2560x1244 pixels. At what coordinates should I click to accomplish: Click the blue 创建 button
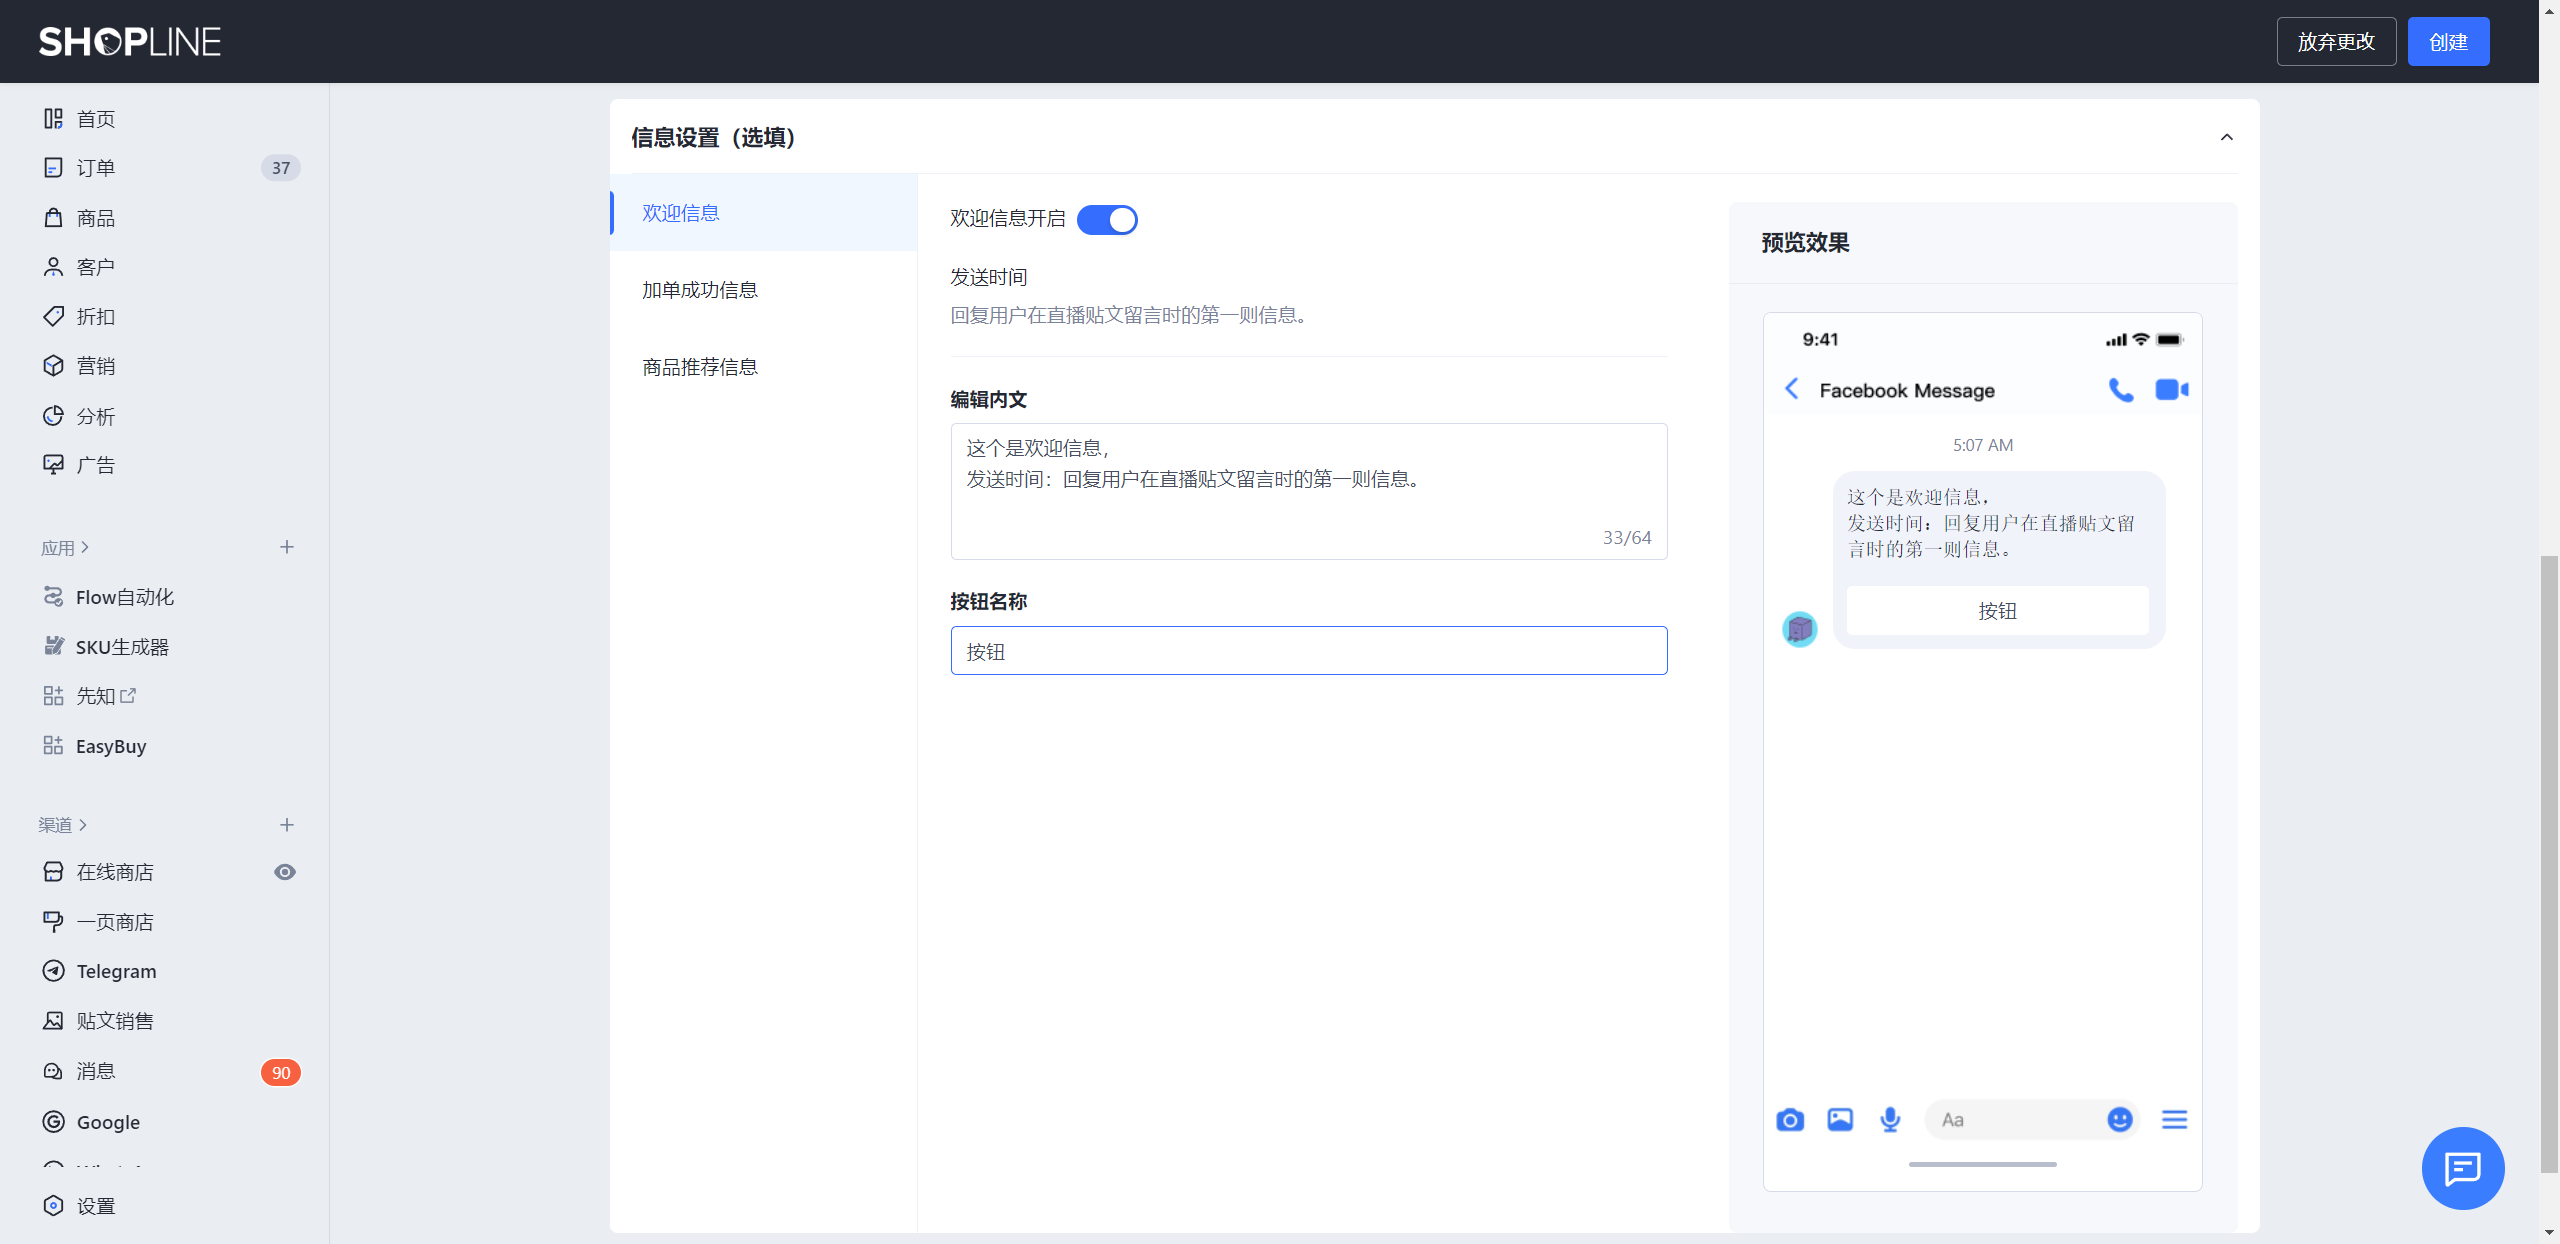point(2448,42)
